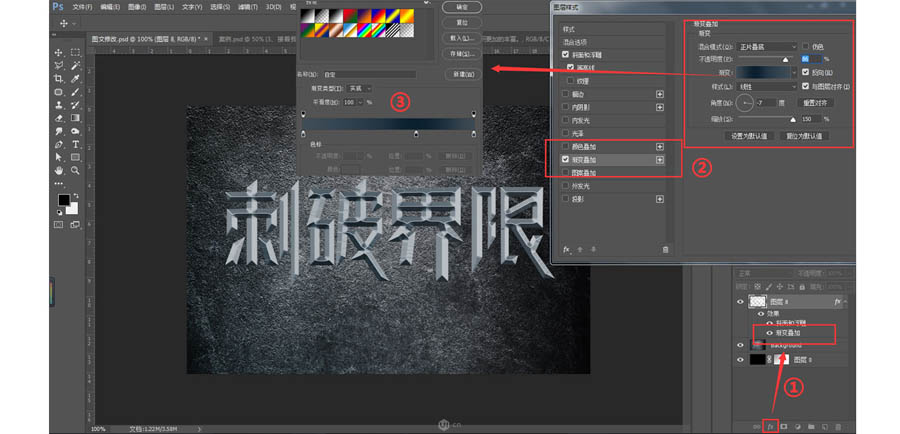Select the Rectangle shape tool
The width and height of the screenshot is (900, 434).
(75, 157)
